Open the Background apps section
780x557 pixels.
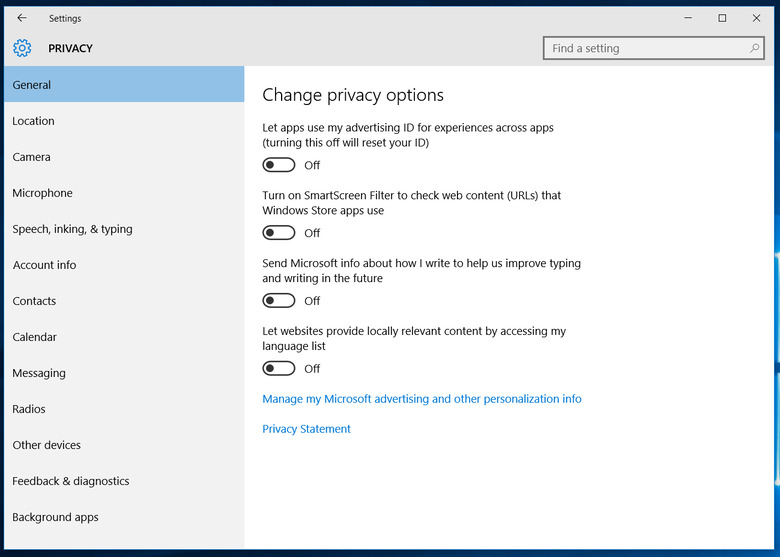[124, 517]
